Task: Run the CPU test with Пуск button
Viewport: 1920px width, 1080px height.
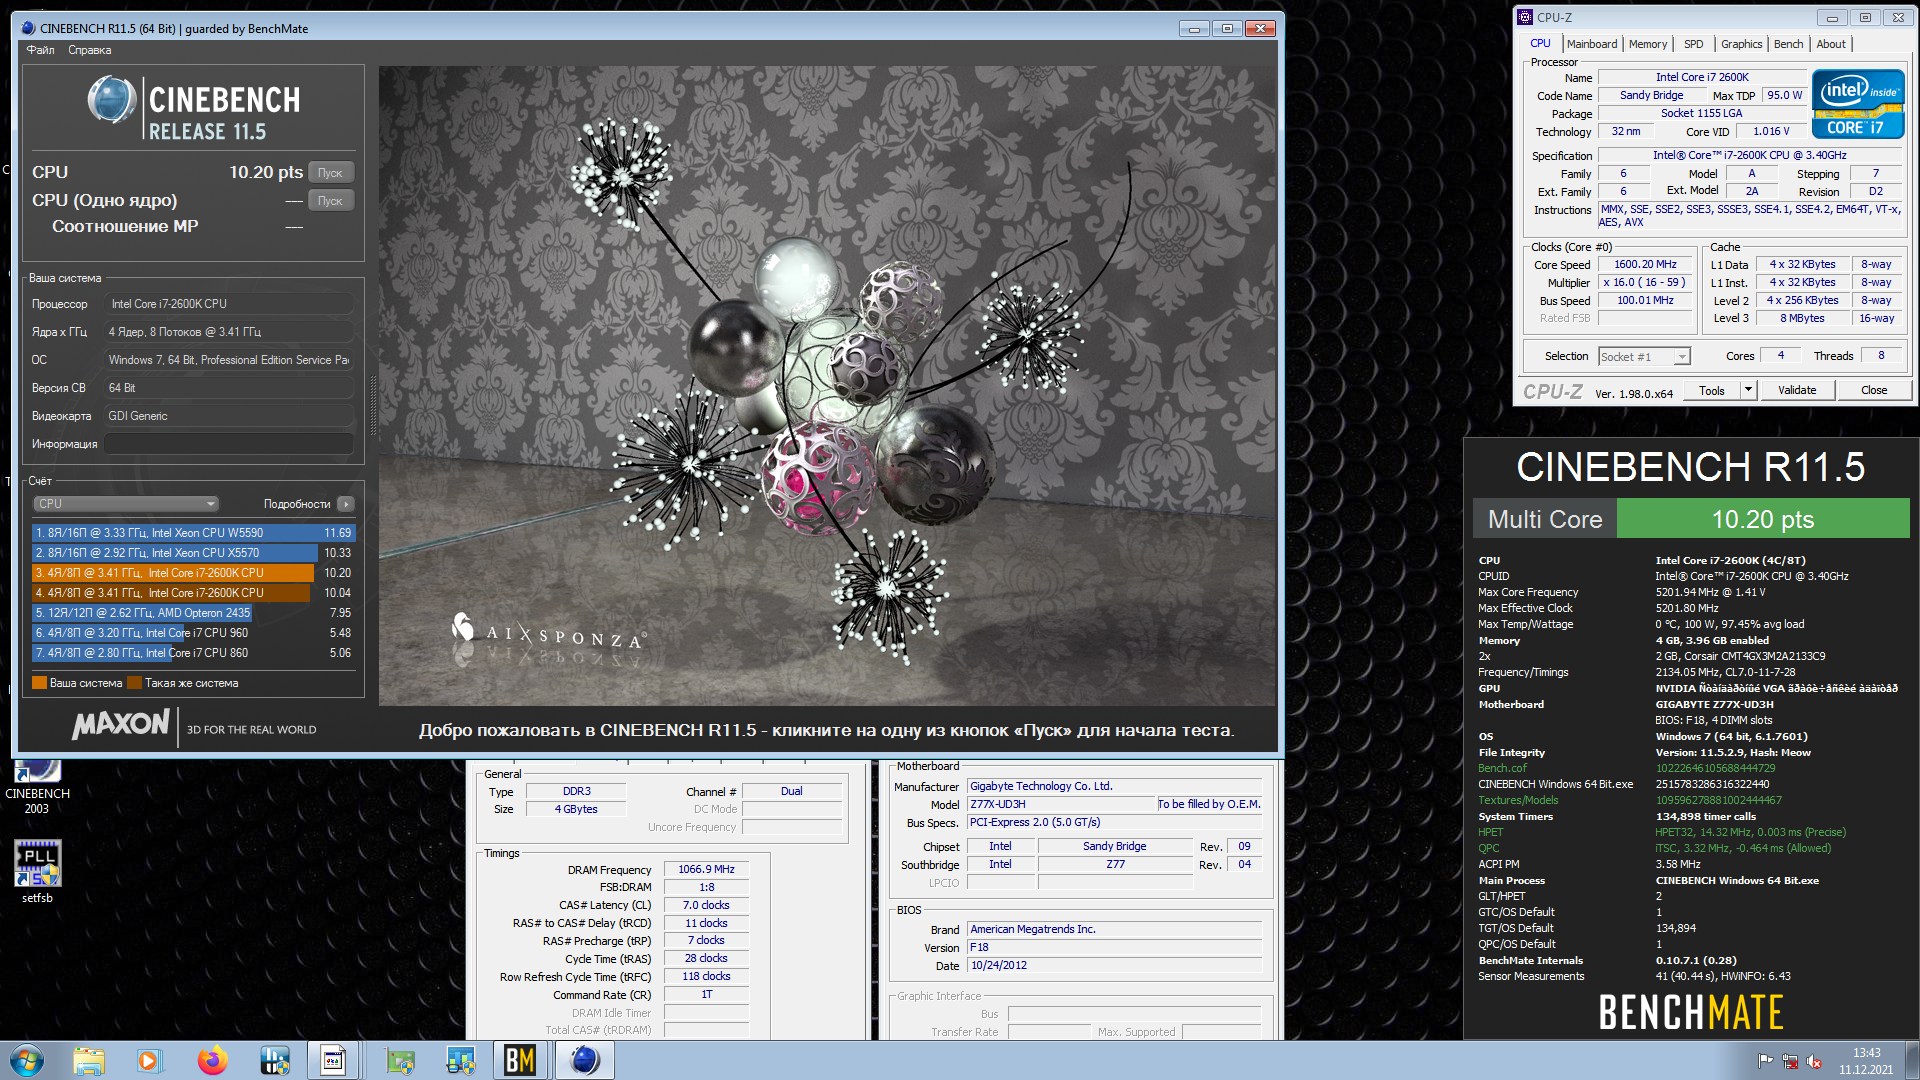Action: (331, 173)
